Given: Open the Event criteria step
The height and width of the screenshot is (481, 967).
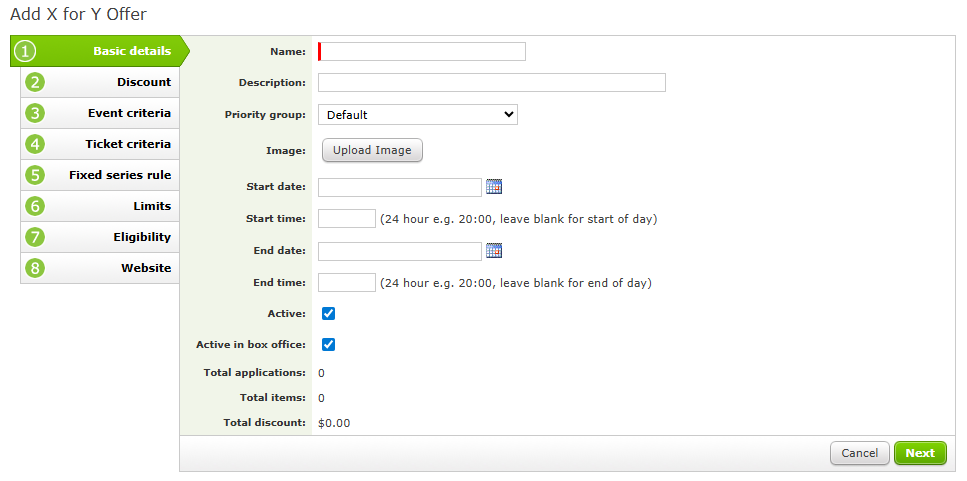Looking at the screenshot, I should [100, 113].
